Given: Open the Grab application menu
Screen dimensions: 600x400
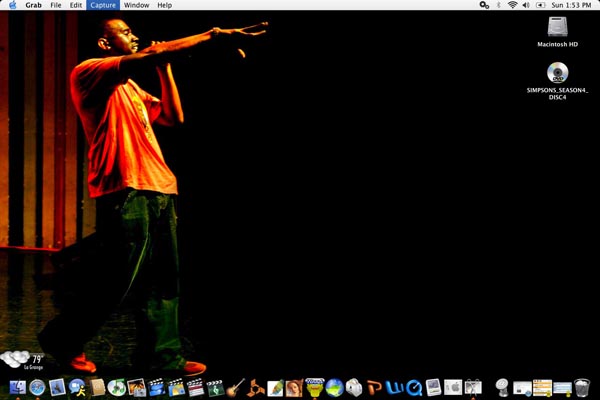Looking at the screenshot, I should click(x=33, y=5).
